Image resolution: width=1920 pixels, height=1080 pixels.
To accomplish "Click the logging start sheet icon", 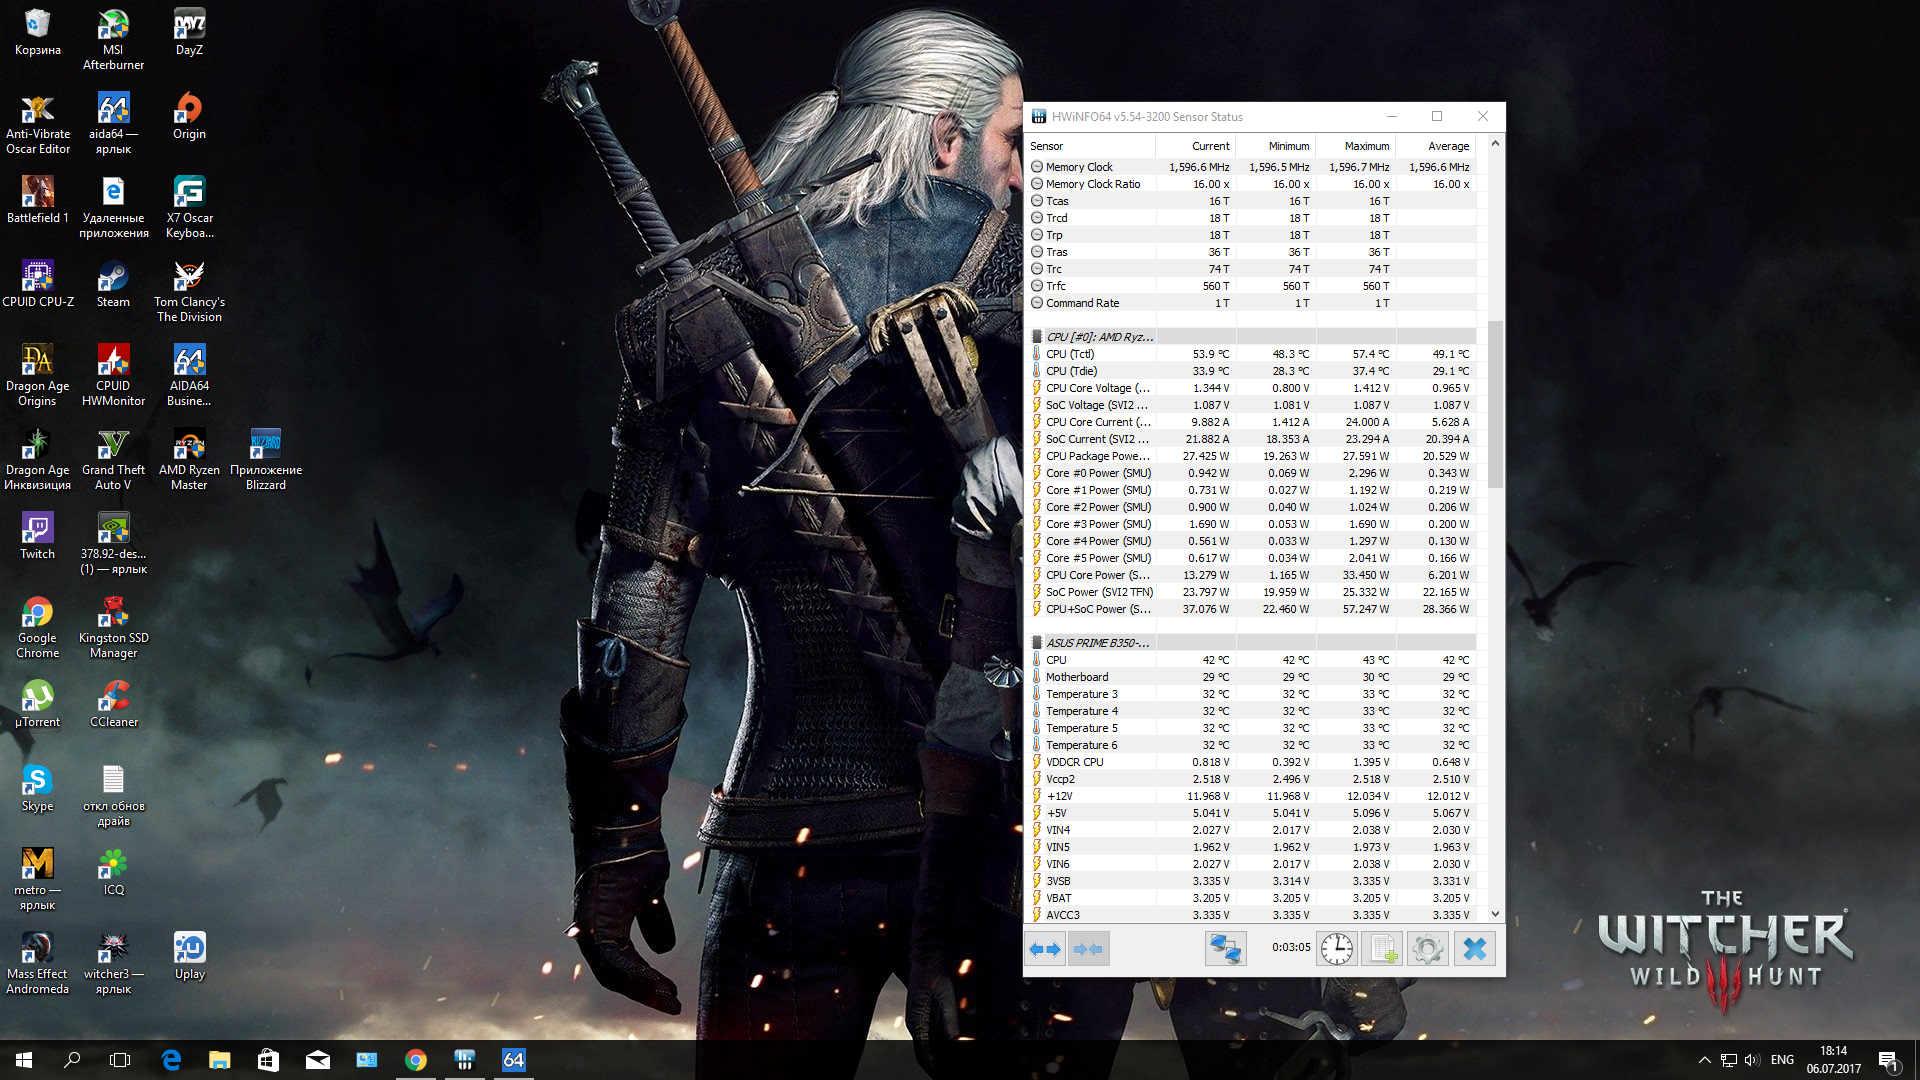I will click(x=1382, y=948).
